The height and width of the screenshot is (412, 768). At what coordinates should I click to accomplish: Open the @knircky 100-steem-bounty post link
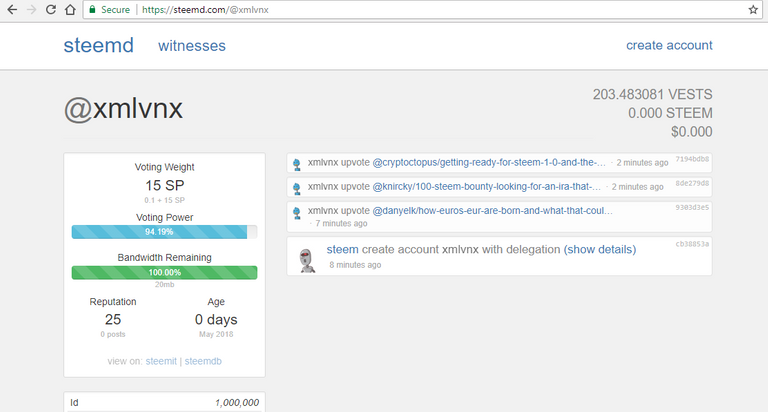click(x=486, y=187)
